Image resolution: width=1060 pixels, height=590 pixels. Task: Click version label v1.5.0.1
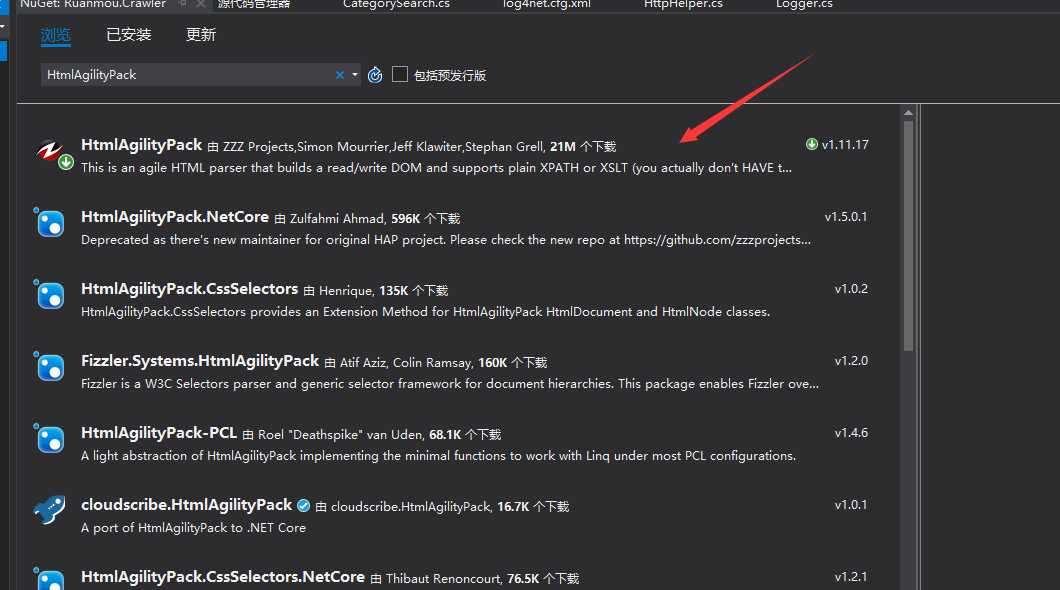click(846, 217)
